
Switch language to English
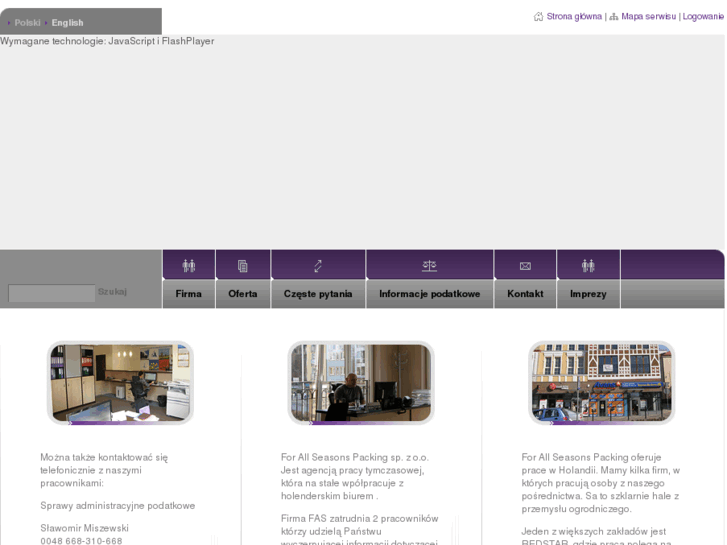point(68,23)
